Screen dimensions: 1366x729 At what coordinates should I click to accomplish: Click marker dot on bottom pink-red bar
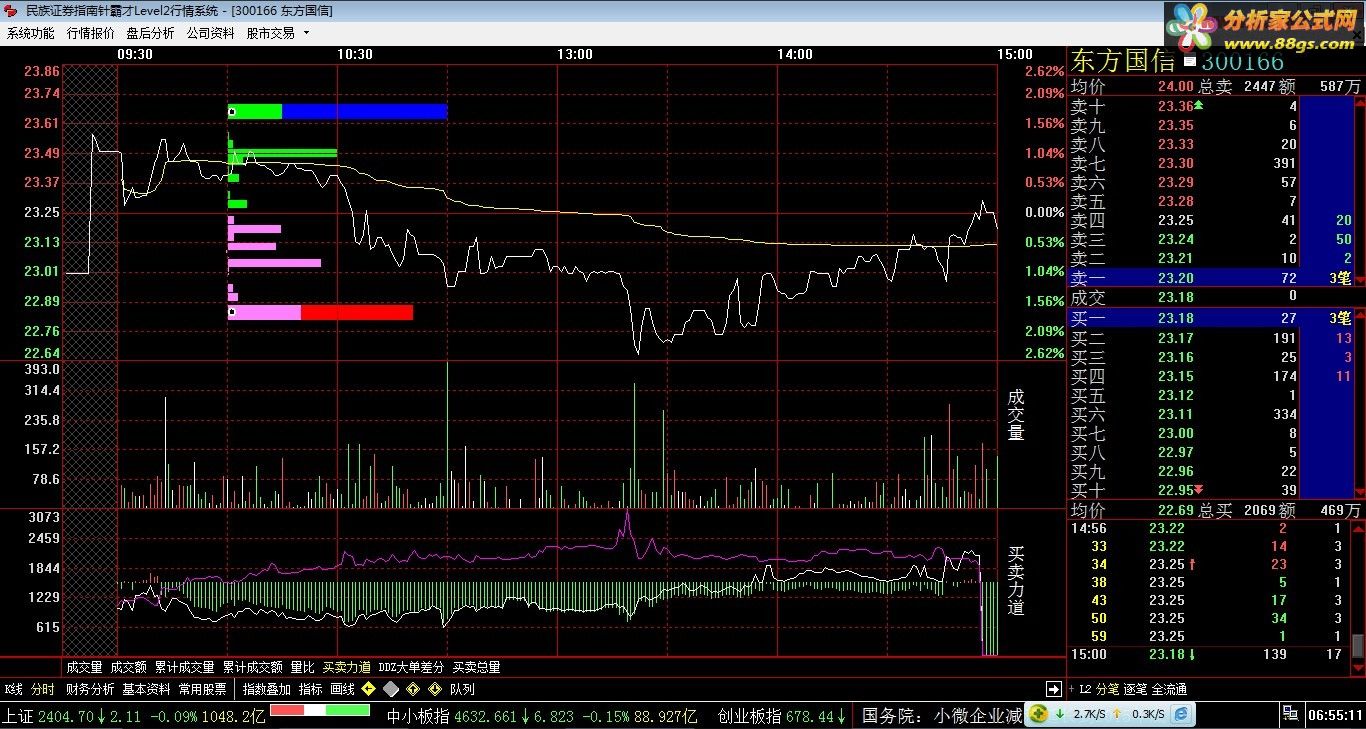[232, 312]
